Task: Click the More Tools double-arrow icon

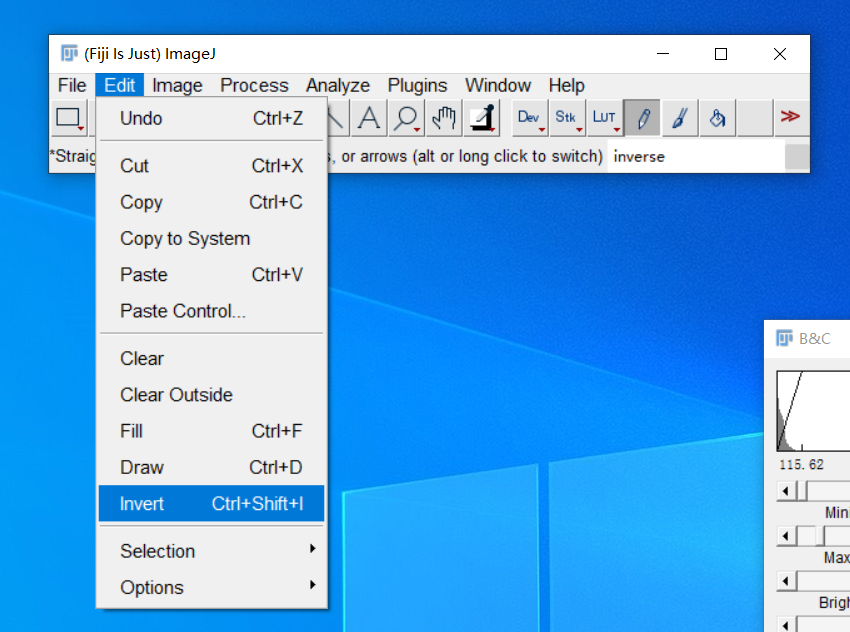Action: coord(790,117)
